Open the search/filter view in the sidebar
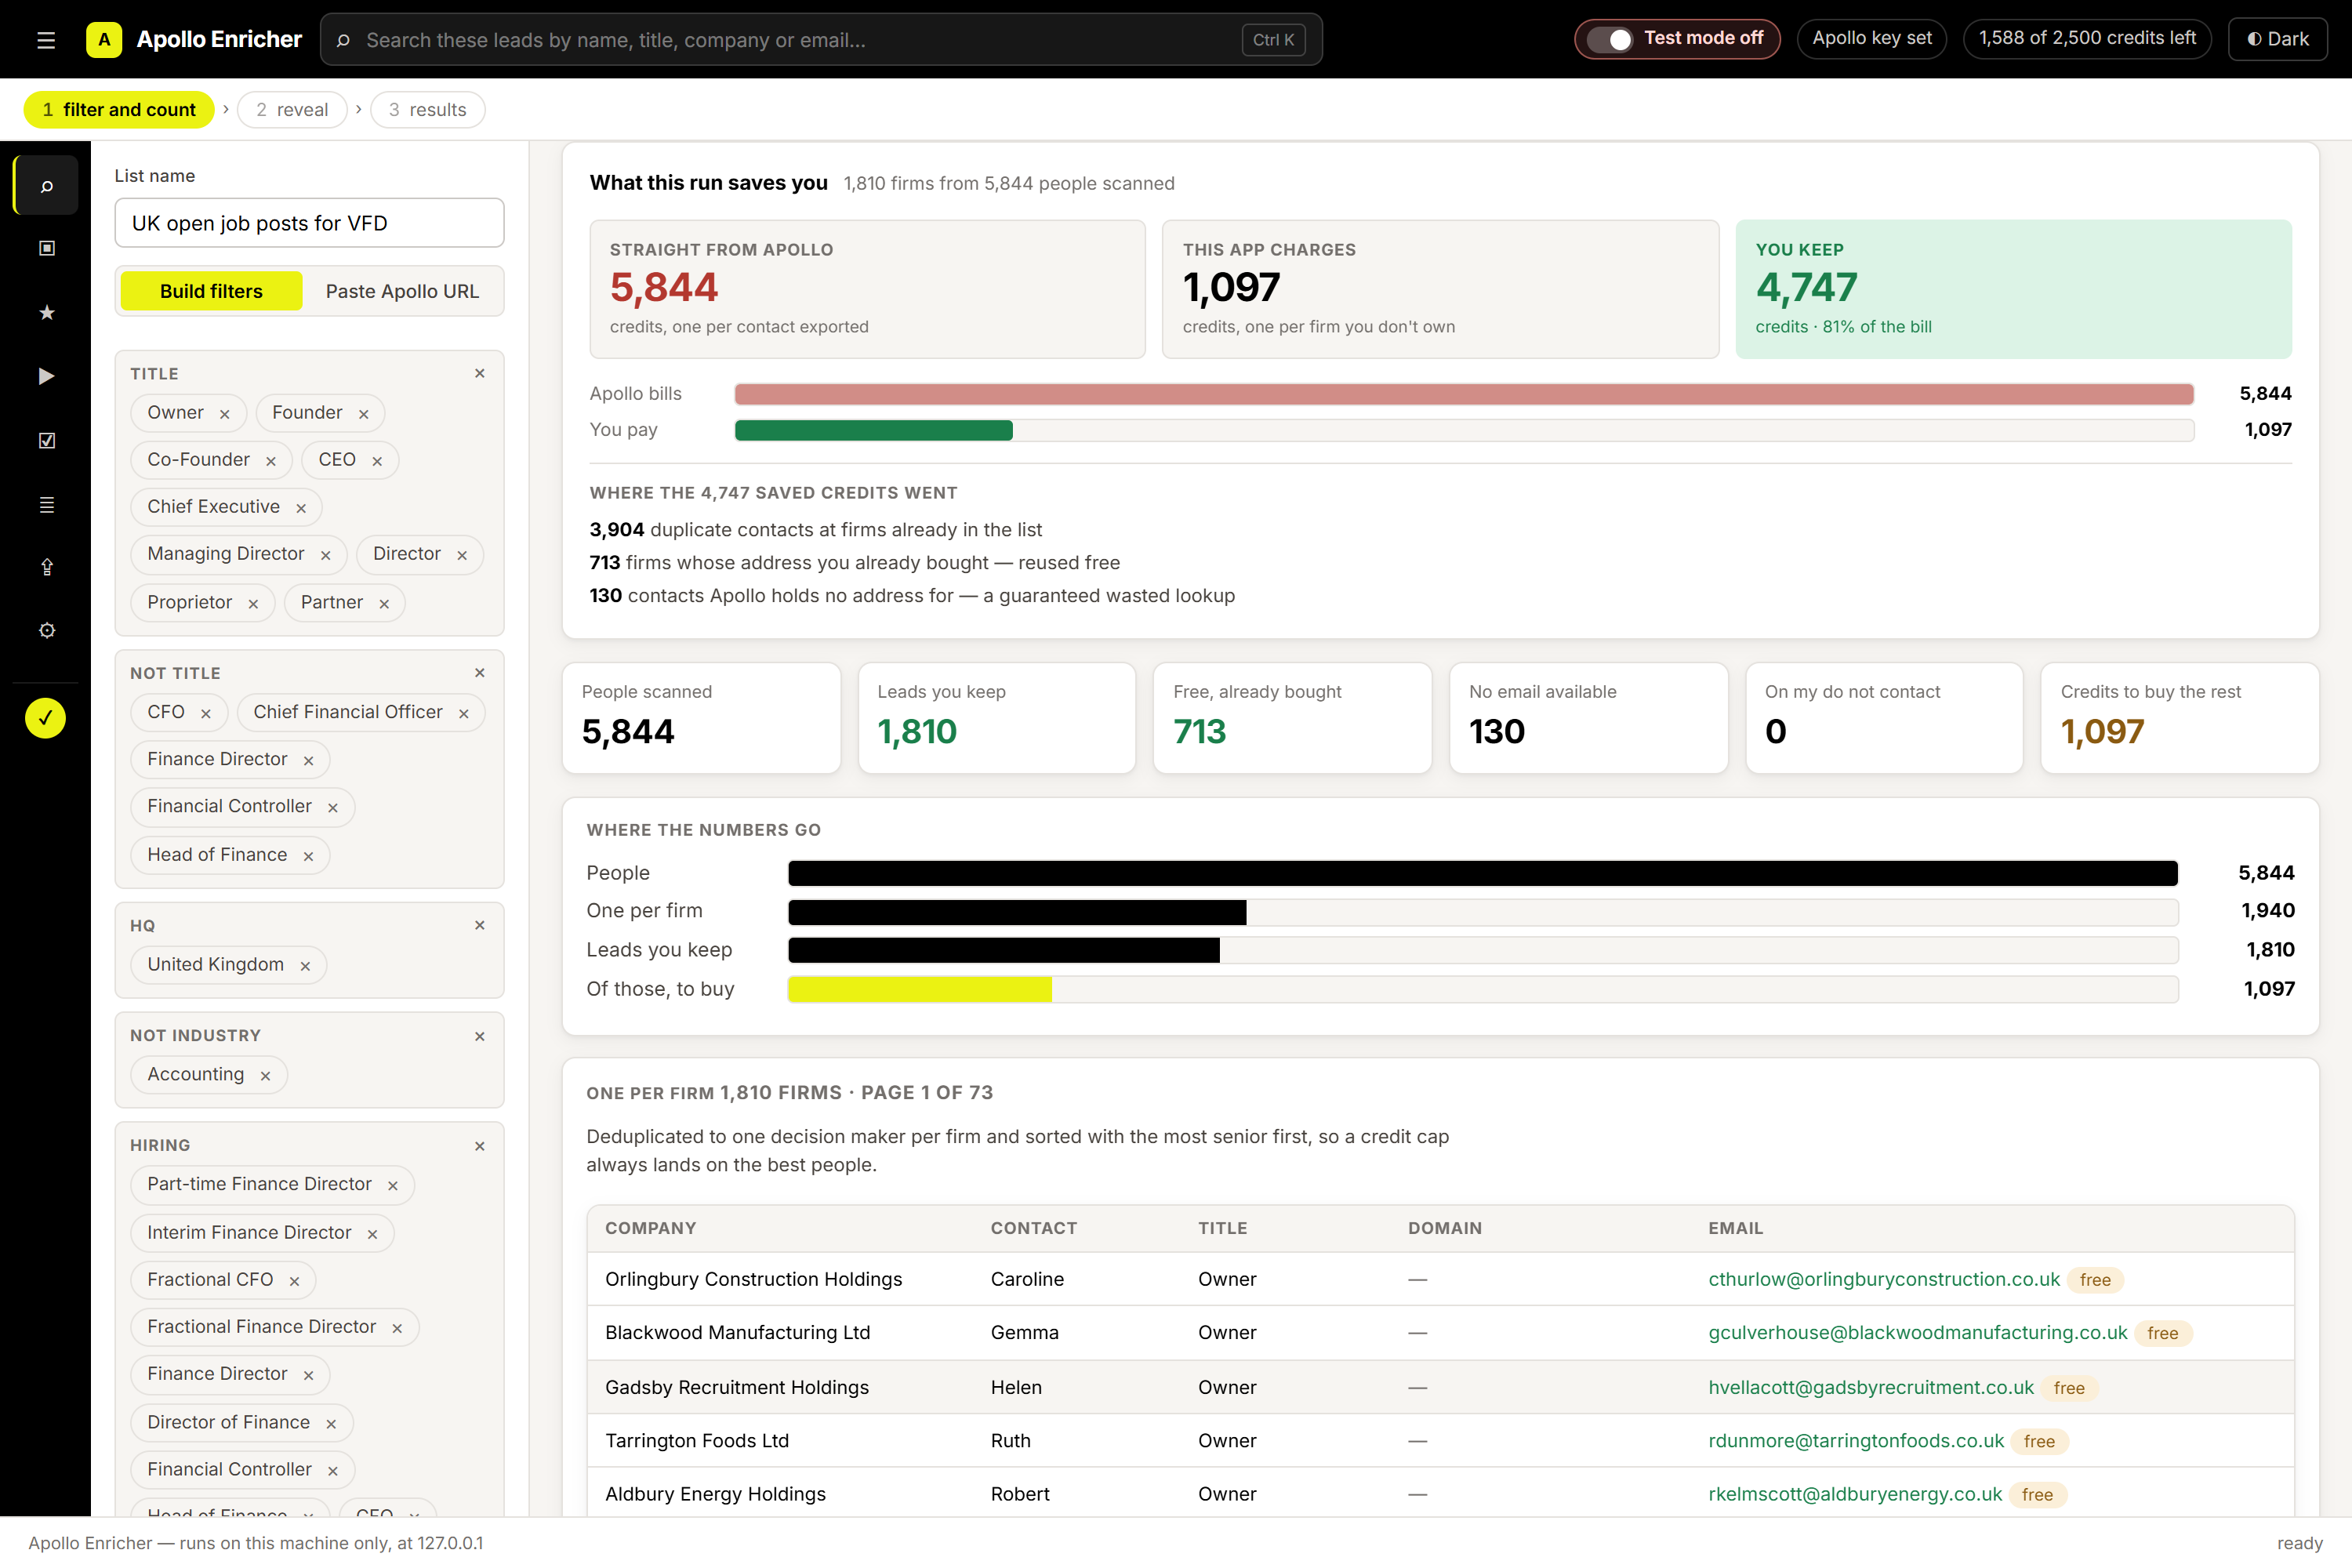The width and height of the screenshot is (2352, 1568). (46, 185)
